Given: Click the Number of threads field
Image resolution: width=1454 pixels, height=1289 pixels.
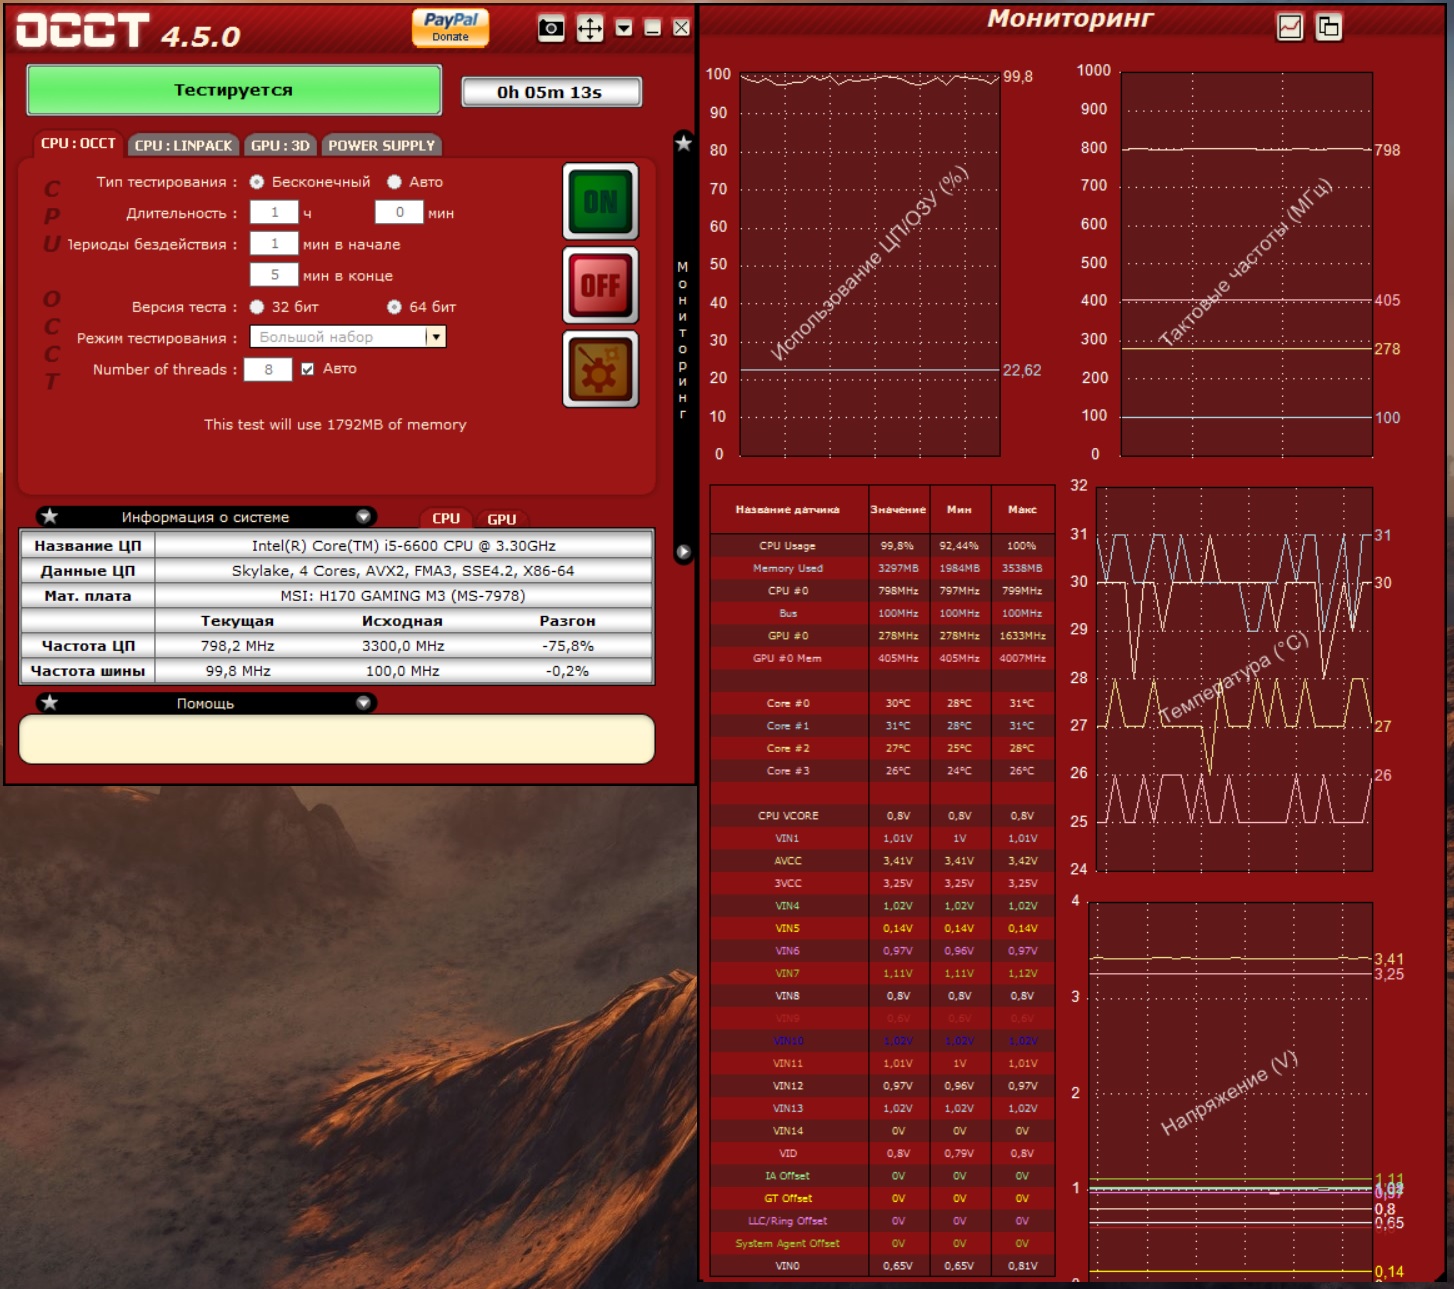Looking at the screenshot, I should pos(268,369).
